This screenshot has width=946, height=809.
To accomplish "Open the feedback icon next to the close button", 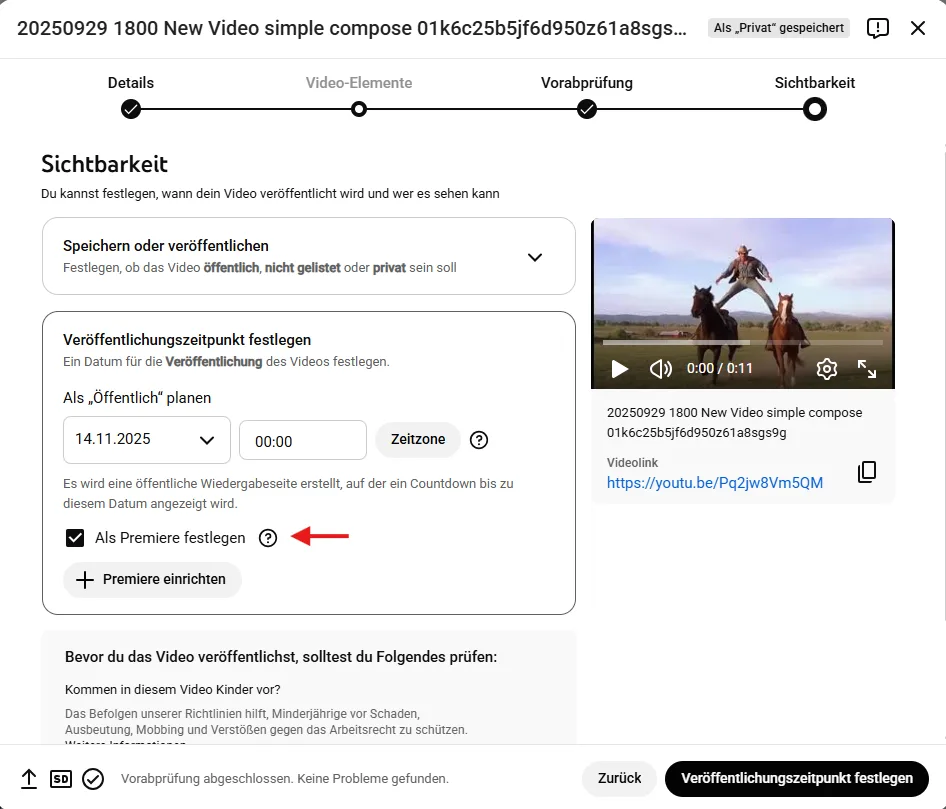I will (x=877, y=27).
